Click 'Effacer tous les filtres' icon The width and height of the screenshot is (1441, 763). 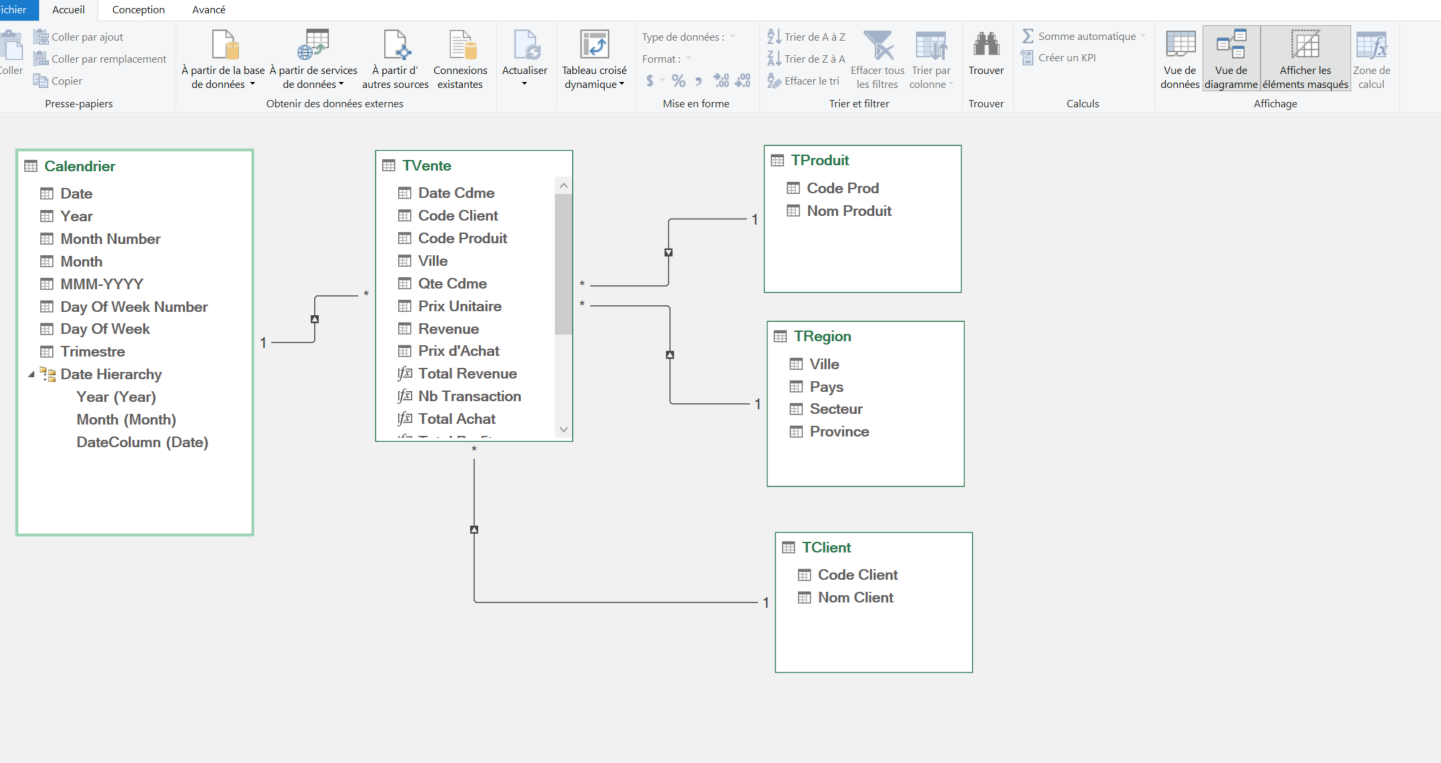pyautogui.click(x=878, y=46)
